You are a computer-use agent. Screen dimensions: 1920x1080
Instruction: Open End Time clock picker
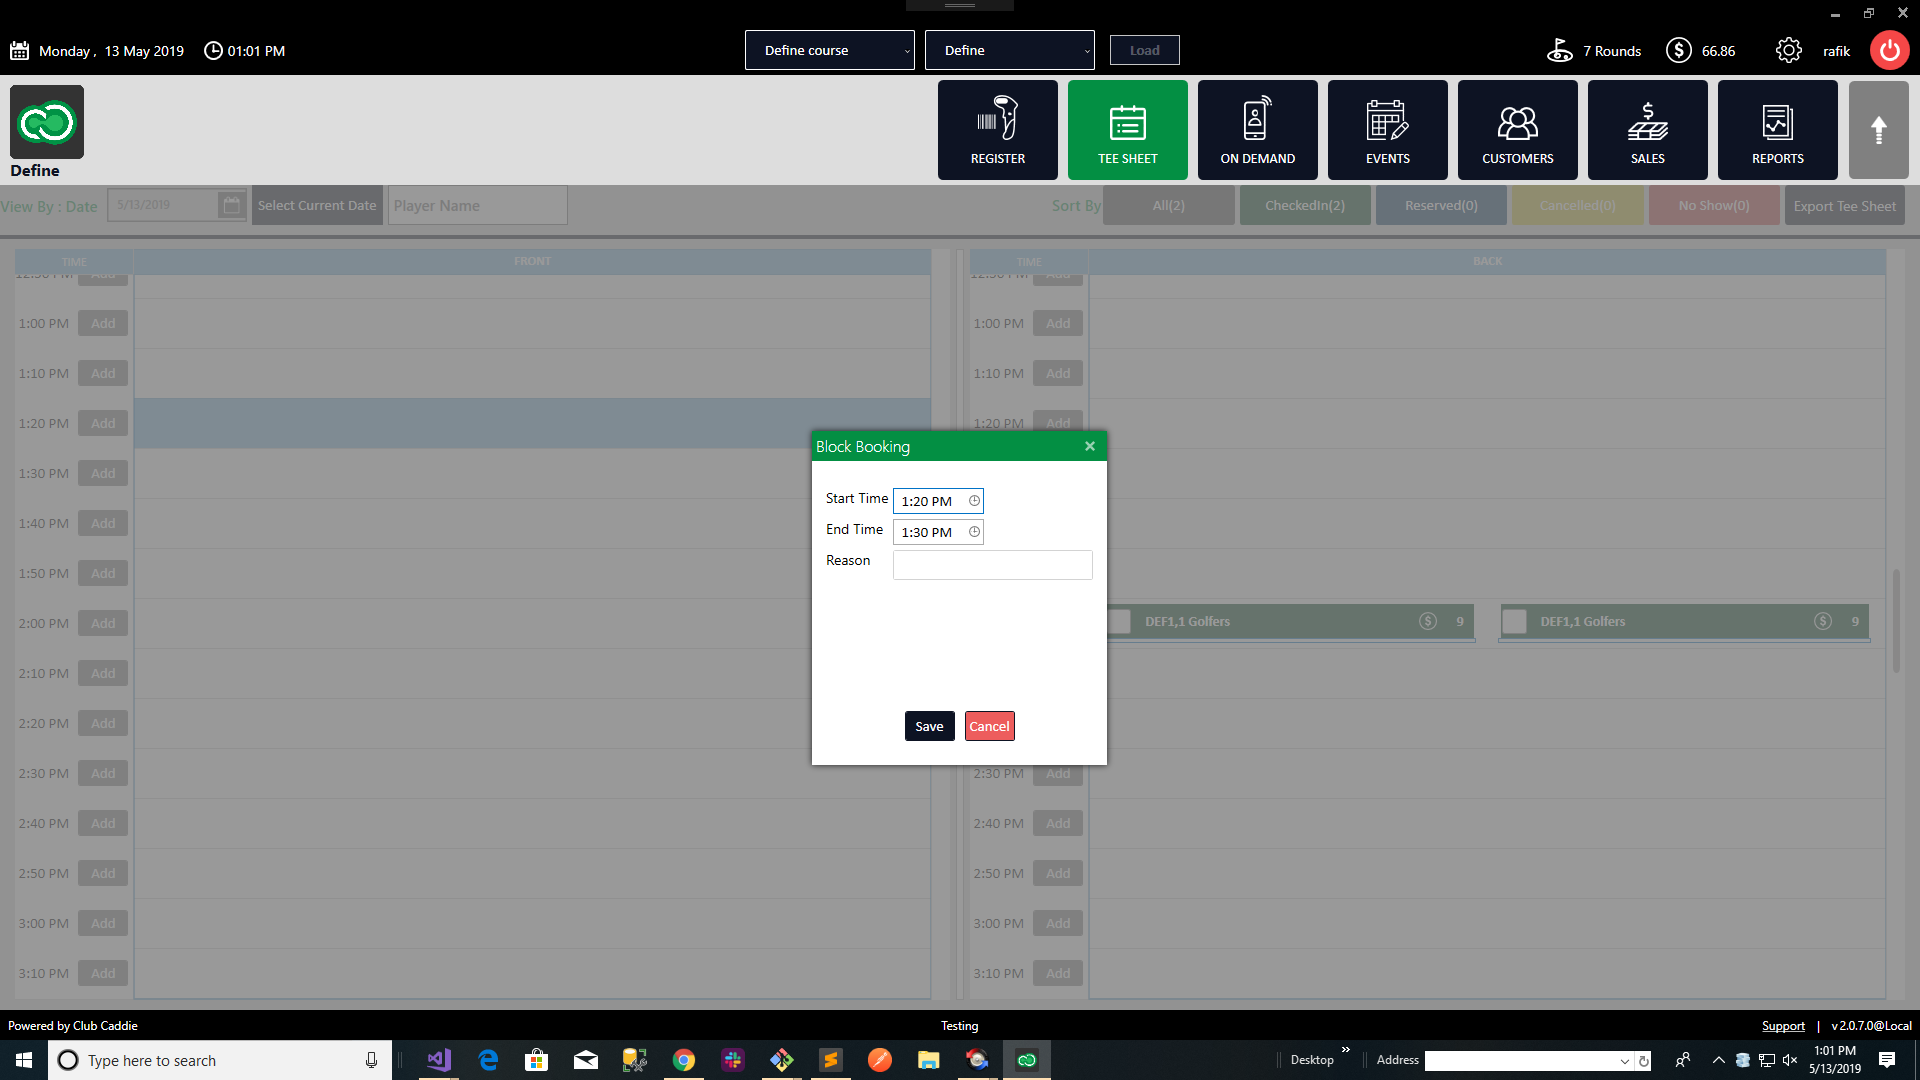(974, 532)
